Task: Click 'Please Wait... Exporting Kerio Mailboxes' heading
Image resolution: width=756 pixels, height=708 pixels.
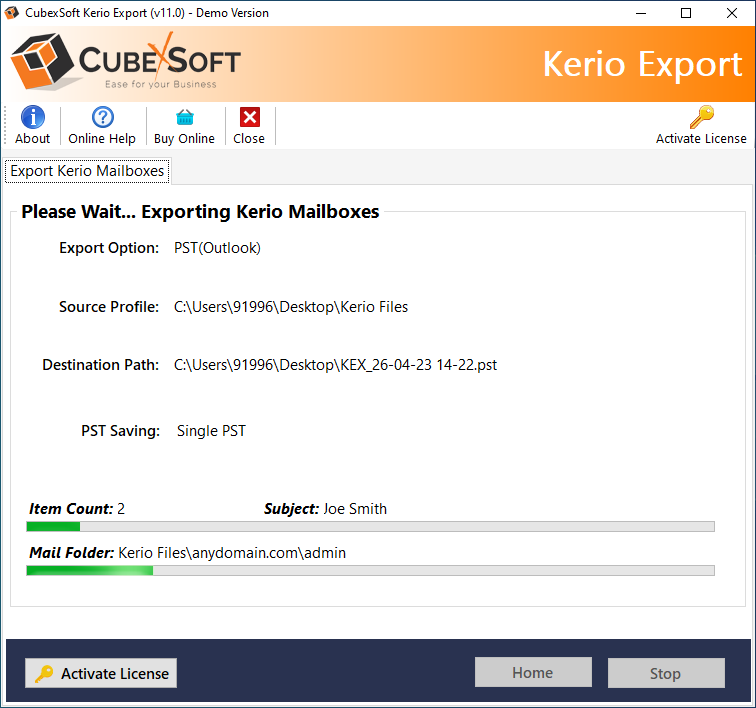Action: coord(200,212)
